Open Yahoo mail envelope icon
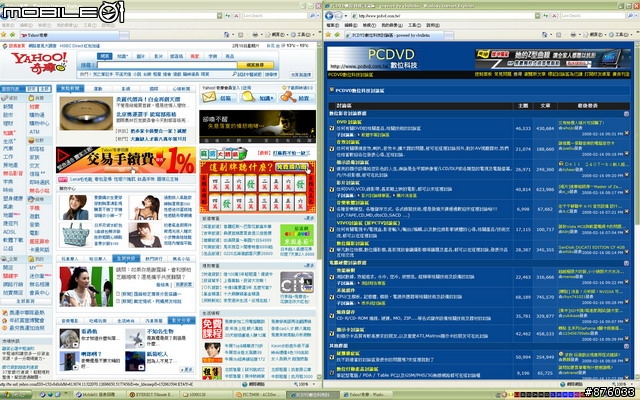 point(209,98)
